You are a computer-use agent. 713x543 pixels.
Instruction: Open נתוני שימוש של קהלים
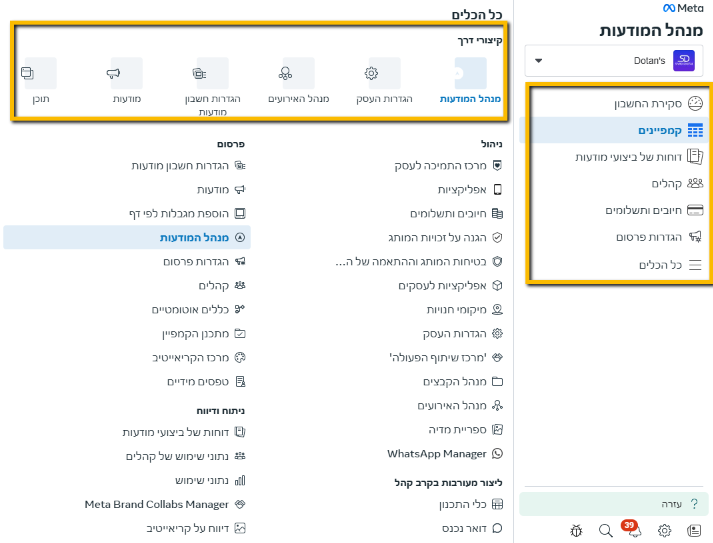186,456
